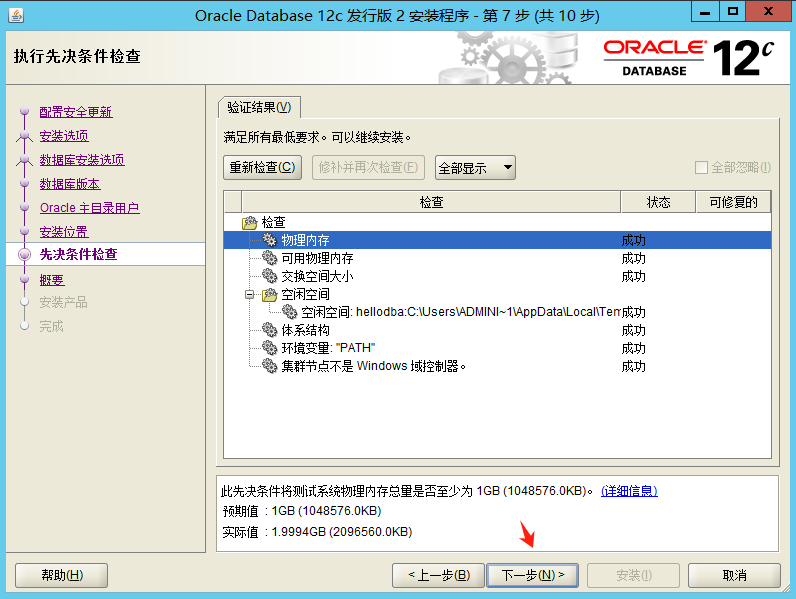Click the step bullet of 先决条件检查
The height and width of the screenshot is (599, 796).
(24, 254)
